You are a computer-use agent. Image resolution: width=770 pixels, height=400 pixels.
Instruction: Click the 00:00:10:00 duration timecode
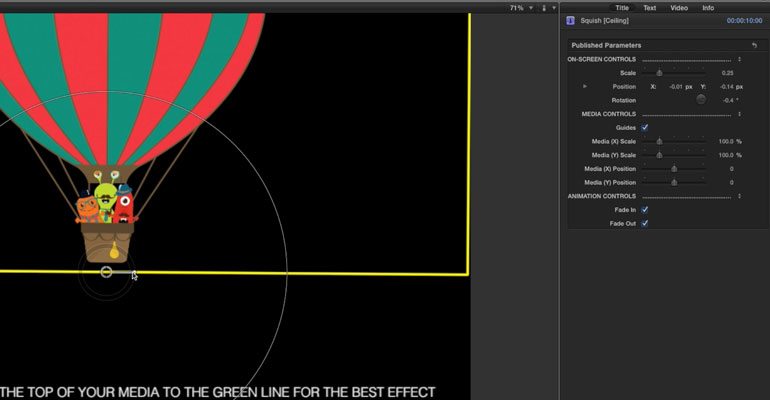(744, 21)
